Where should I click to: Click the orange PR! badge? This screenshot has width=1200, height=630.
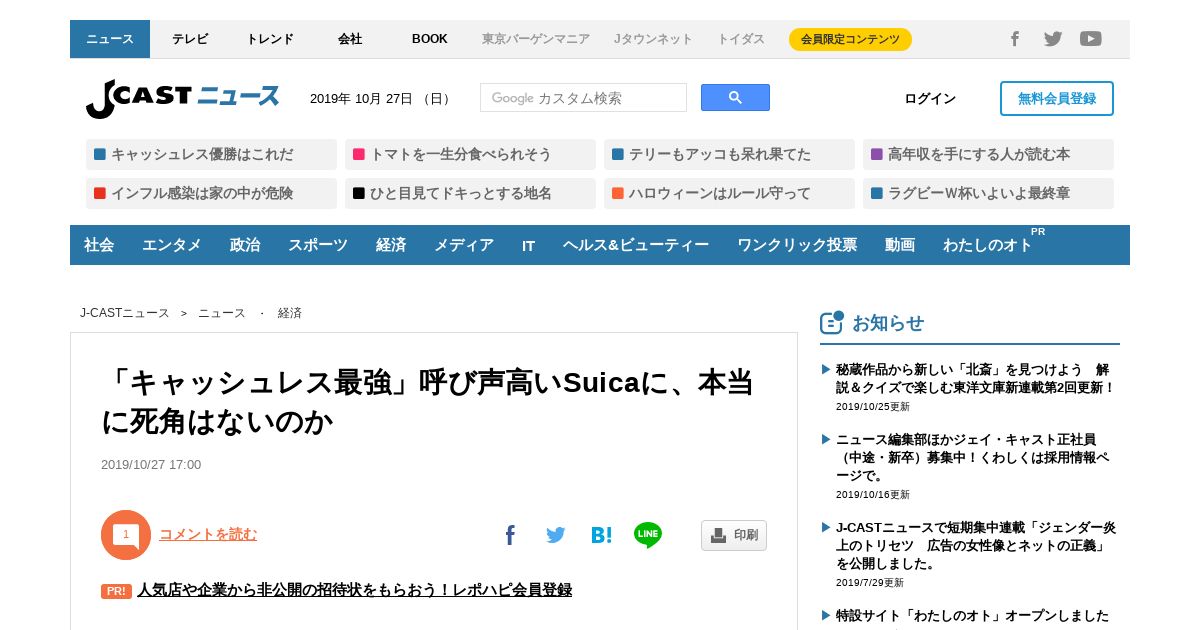tap(116, 591)
